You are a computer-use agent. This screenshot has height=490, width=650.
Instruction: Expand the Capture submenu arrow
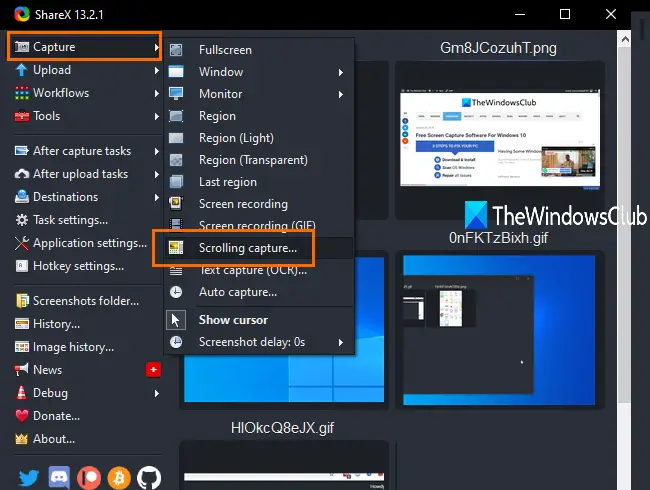click(x=156, y=47)
